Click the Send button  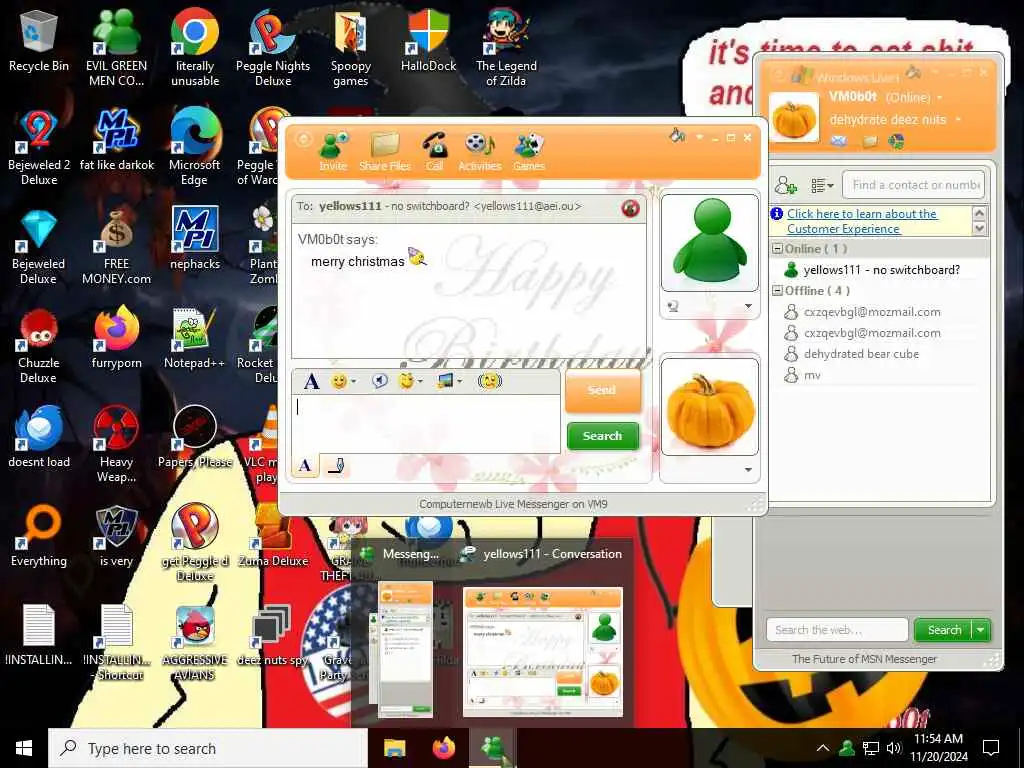[602, 391]
